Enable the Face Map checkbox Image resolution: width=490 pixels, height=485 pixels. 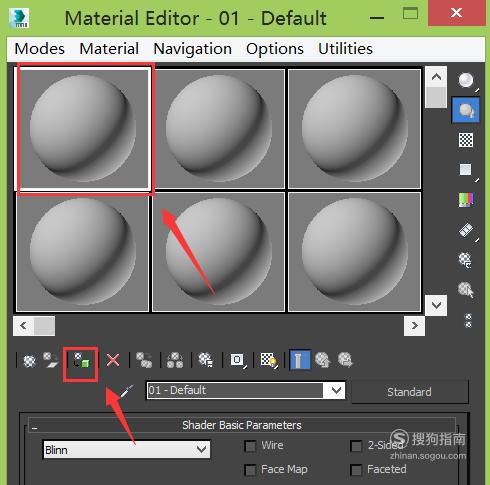pos(250,470)
